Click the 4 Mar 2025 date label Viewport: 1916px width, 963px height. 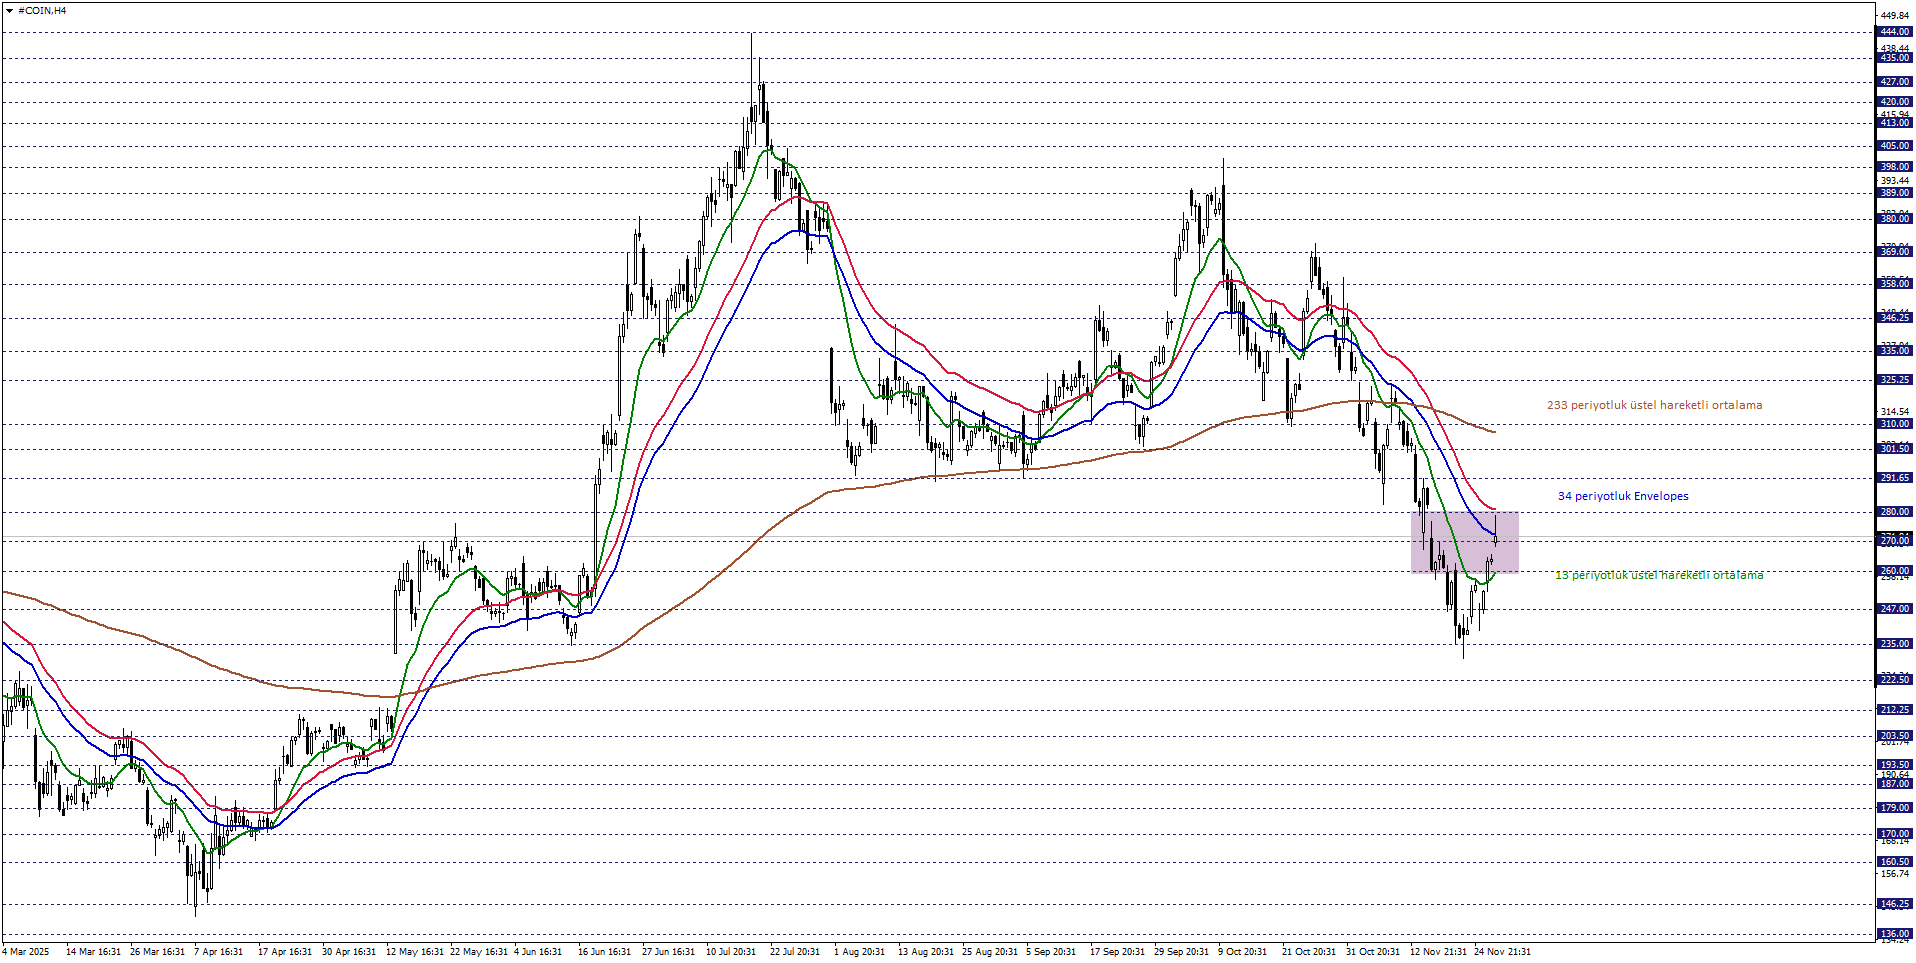(27, 952)
